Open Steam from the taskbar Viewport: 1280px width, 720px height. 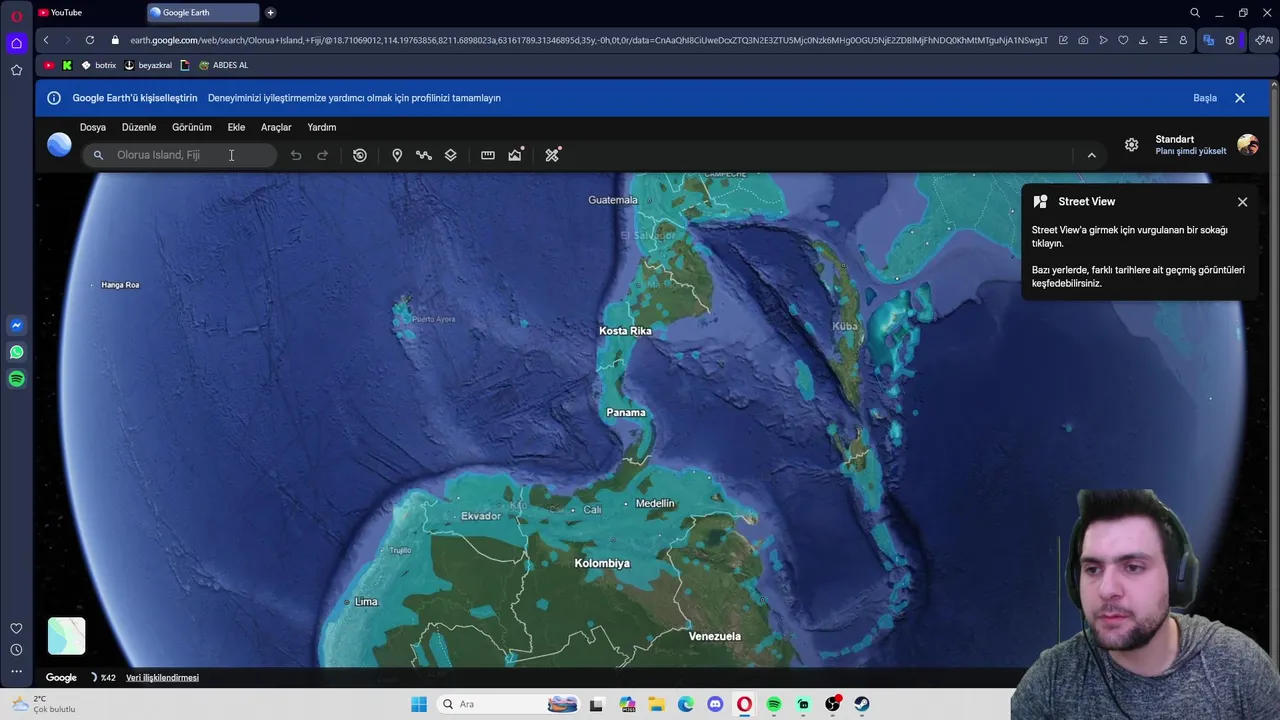click(861, 704)
